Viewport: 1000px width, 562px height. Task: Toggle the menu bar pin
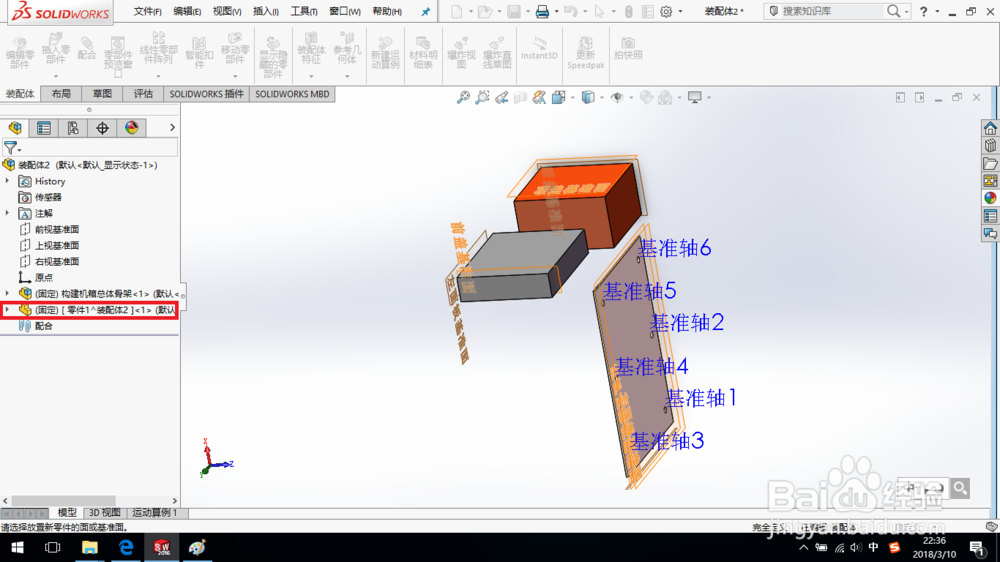coord(425,11)
